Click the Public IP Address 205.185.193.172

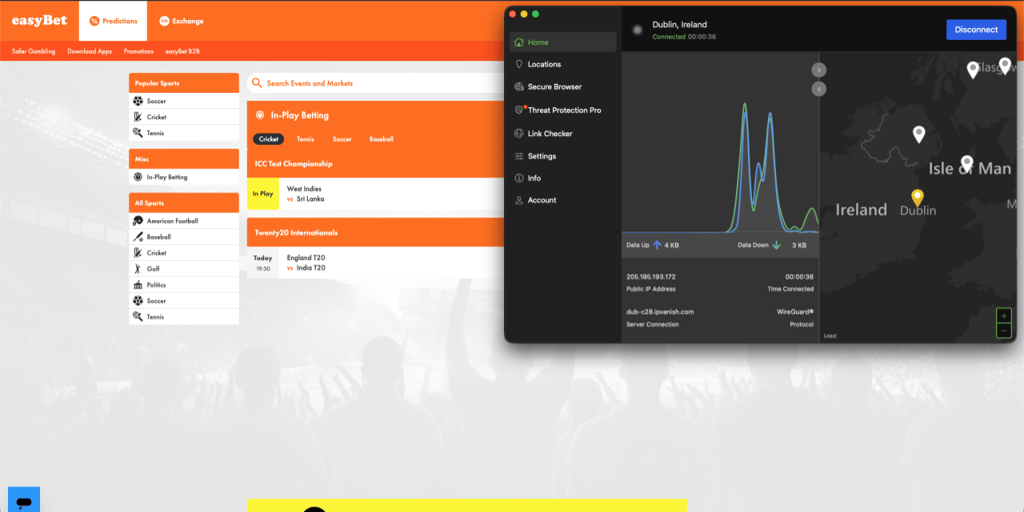650,277
